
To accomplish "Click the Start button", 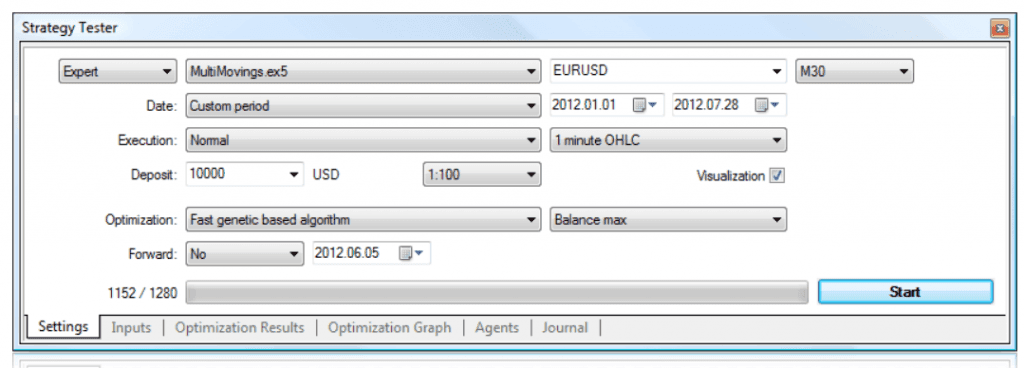I will click(905, 292).
